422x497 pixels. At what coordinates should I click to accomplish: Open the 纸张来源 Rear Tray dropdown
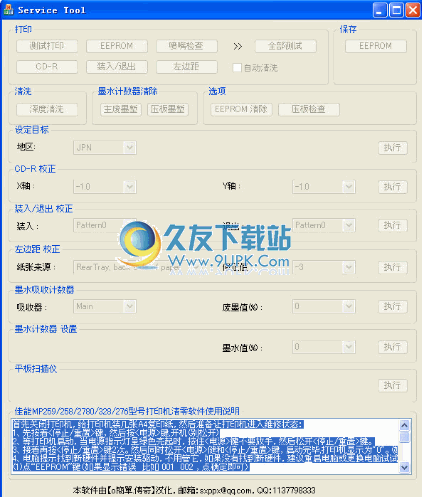click(x=137, y=267)
